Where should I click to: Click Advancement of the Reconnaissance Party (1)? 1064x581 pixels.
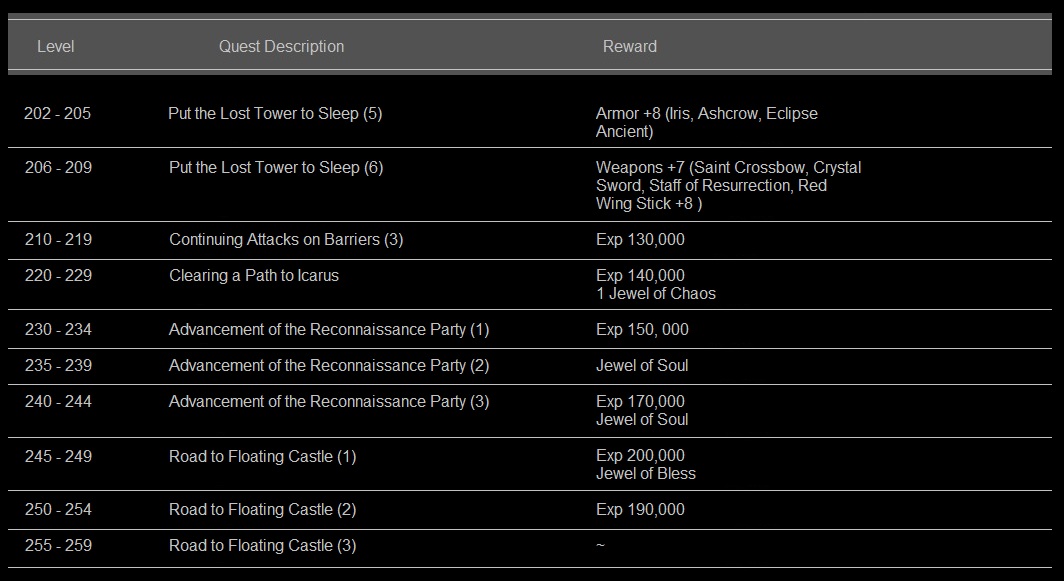coord(331,329)
